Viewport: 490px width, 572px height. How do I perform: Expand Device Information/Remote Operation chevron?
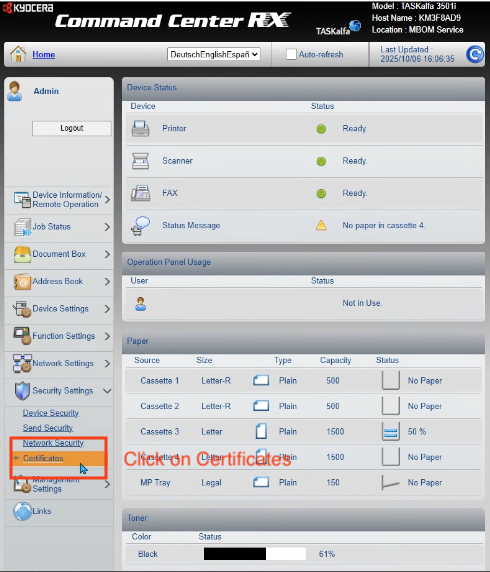(107, 200)
